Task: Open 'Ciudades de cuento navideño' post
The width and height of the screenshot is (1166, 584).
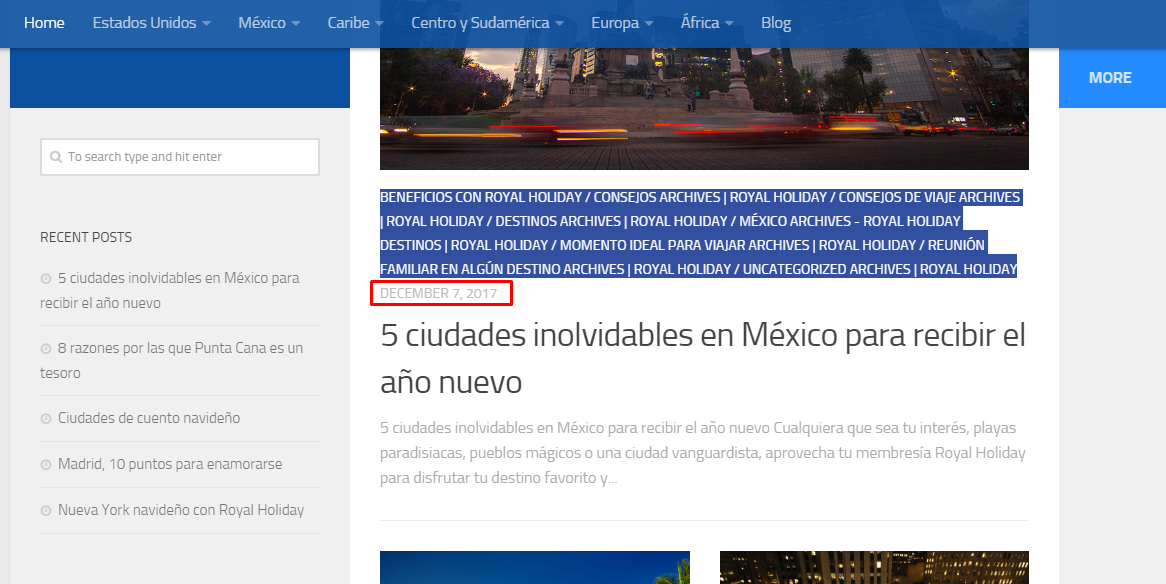Action: coord(149,418)
